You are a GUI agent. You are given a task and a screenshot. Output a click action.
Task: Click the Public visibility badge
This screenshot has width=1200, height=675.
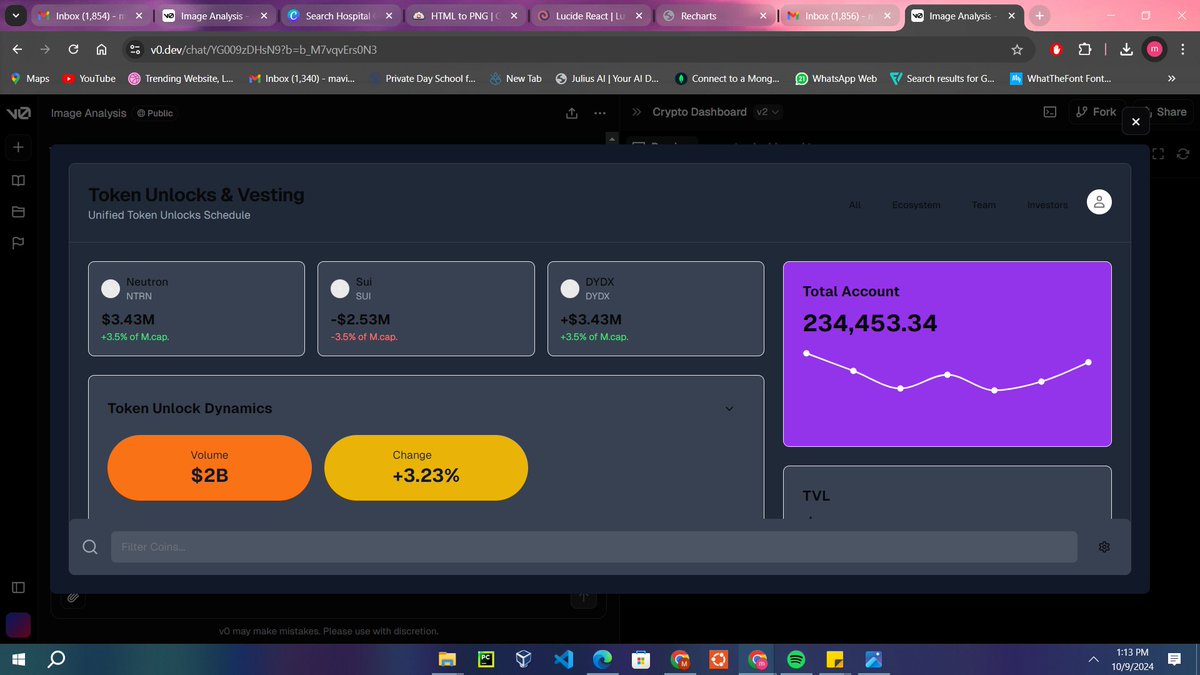click(154, 113)
